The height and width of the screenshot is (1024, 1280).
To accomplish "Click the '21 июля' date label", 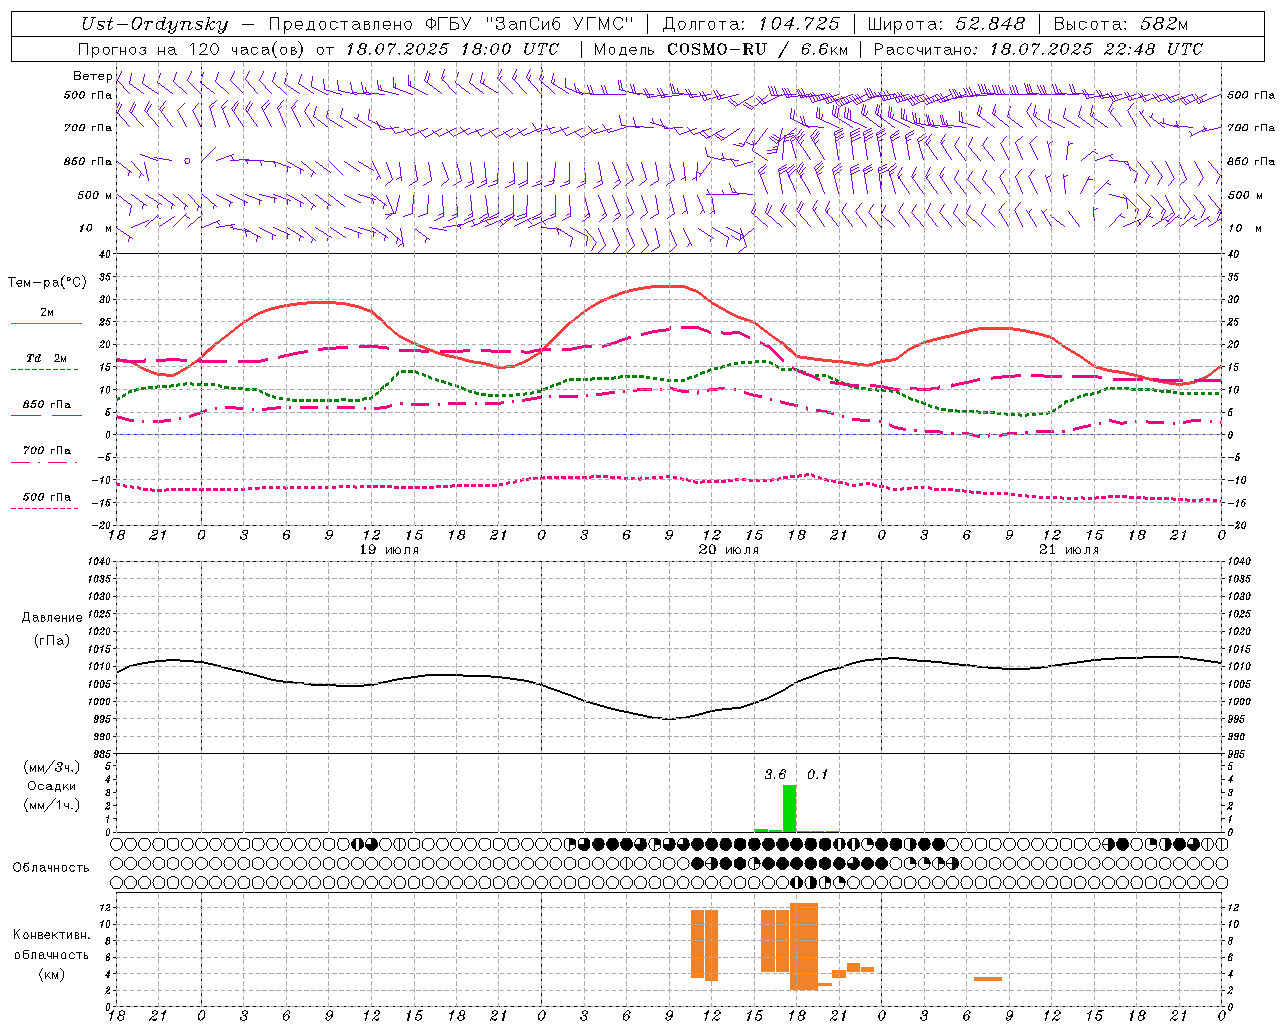I will [1069, 550].
